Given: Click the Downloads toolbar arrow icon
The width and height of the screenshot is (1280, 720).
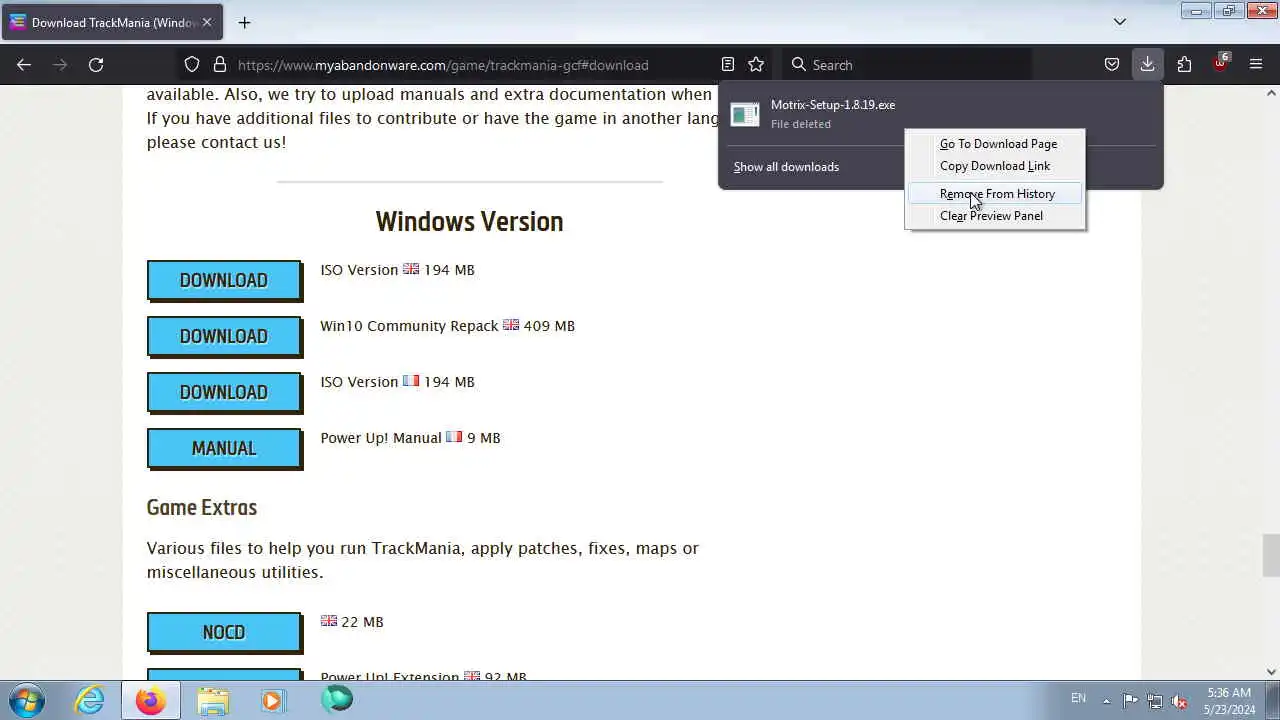Looking at the screenshot, I should coord(1147,64).
